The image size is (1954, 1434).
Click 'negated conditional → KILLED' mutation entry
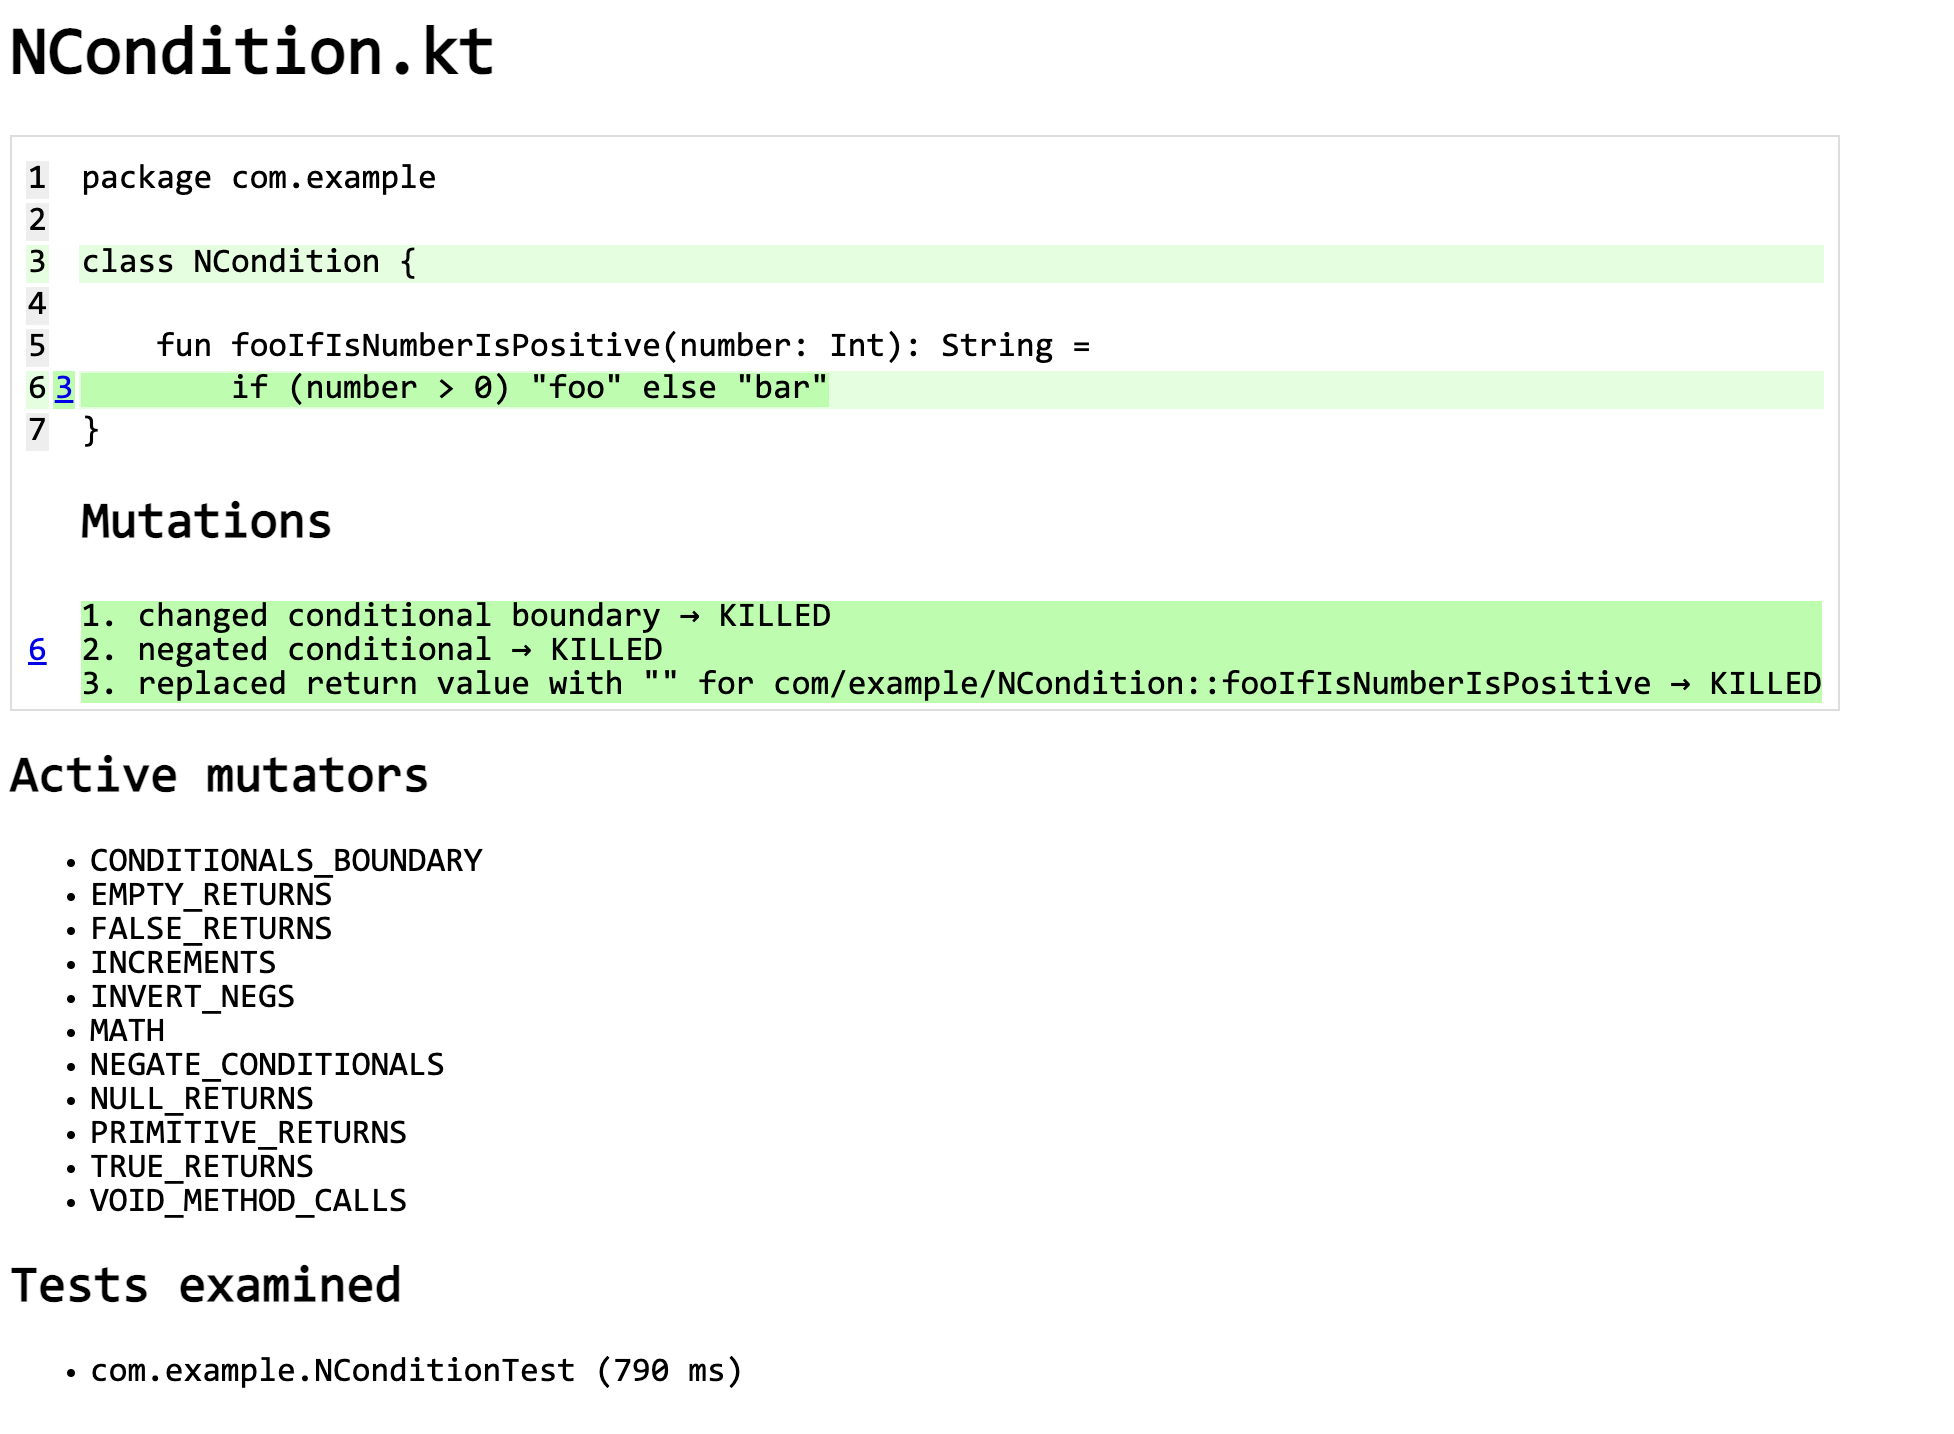[x=372, y=650]
